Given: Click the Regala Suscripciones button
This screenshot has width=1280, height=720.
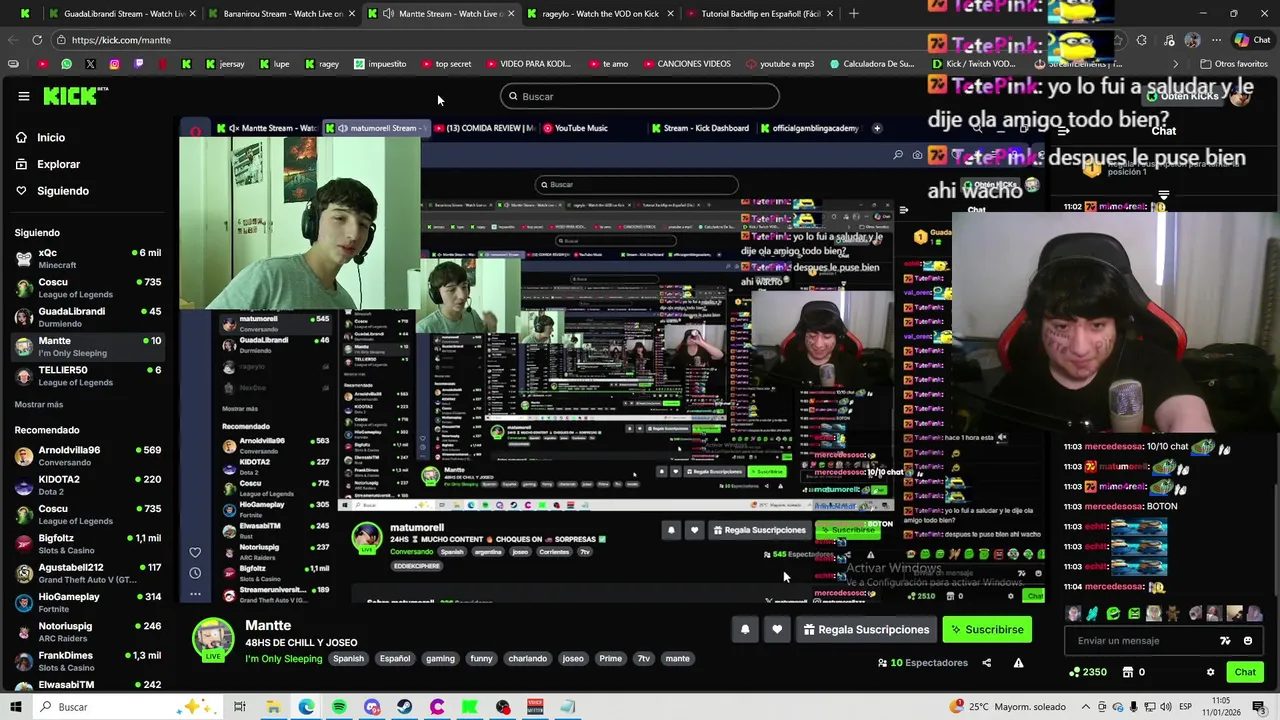Looking at the screenshot, I should (x=866, y=629).
